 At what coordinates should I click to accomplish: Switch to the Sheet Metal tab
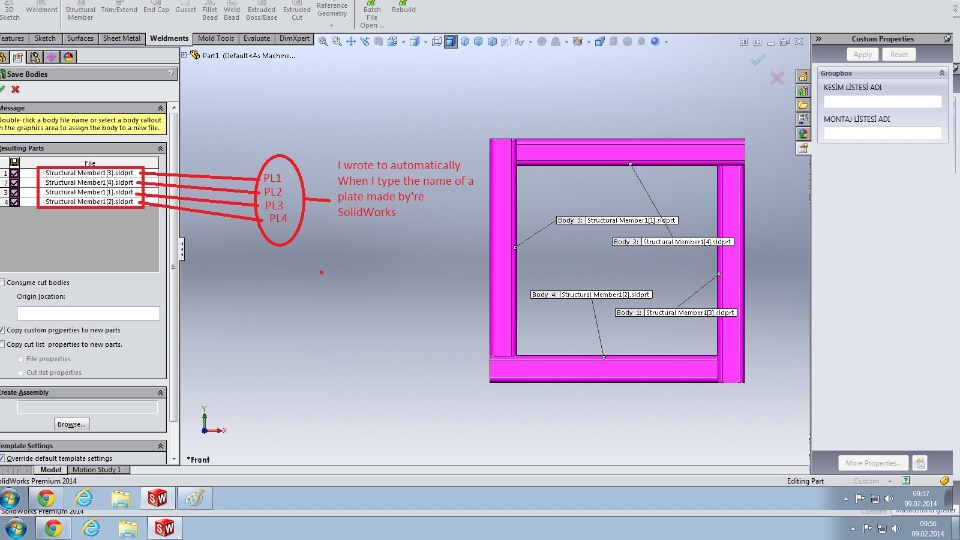[x=121, y=38]
